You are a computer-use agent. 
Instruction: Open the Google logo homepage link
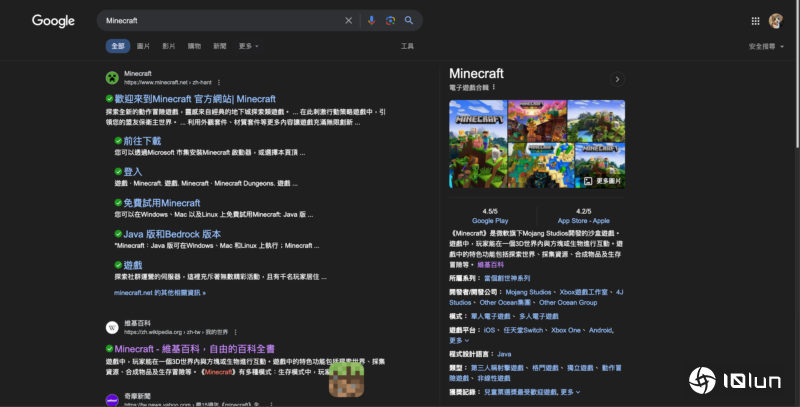click(x=53, y=21)
